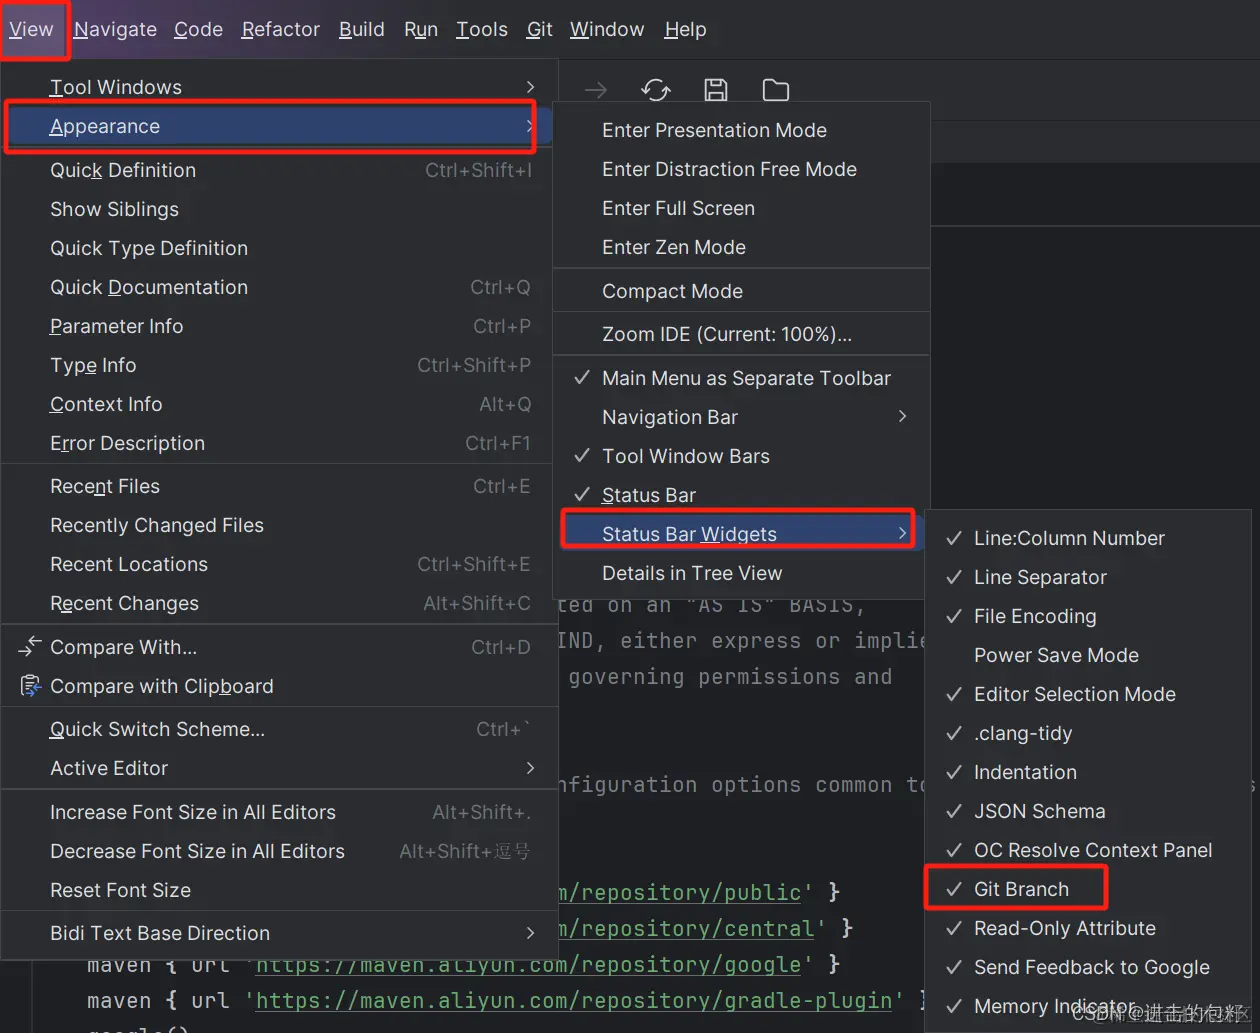This screenshot has height=1033, width=1260.
Task: Open the Window menu
Action: (607, 29)
